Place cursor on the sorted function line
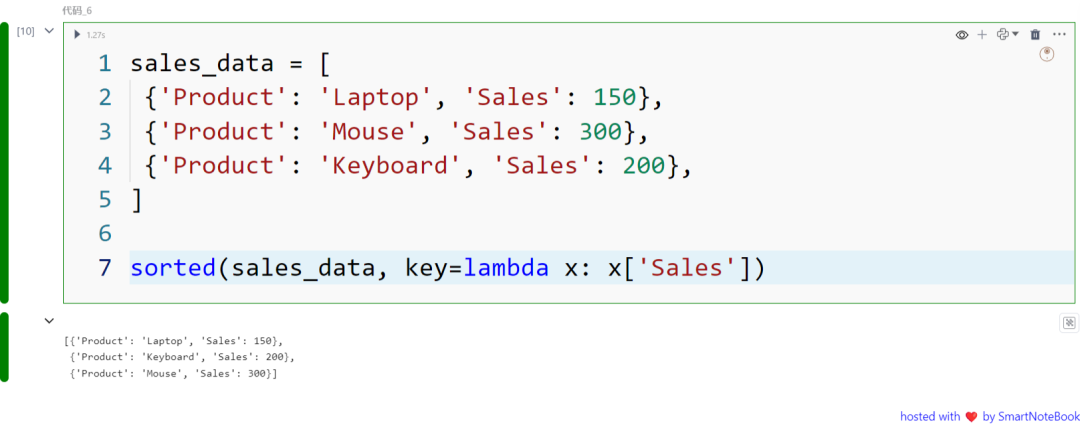Screen dimensions: 1080x425 448,267
